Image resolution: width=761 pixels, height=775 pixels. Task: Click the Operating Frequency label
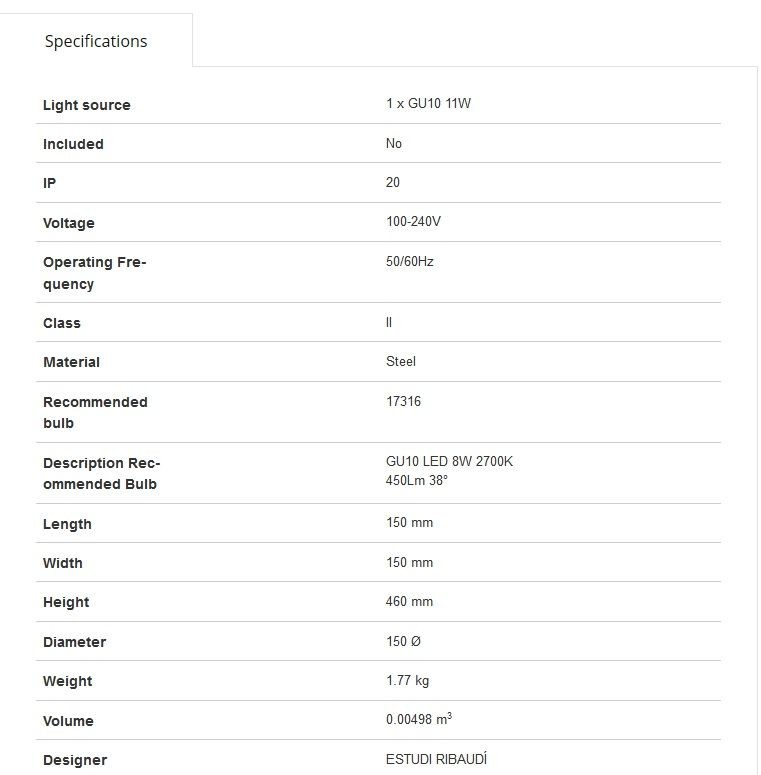pyautogui.click(x=95, y=273)
